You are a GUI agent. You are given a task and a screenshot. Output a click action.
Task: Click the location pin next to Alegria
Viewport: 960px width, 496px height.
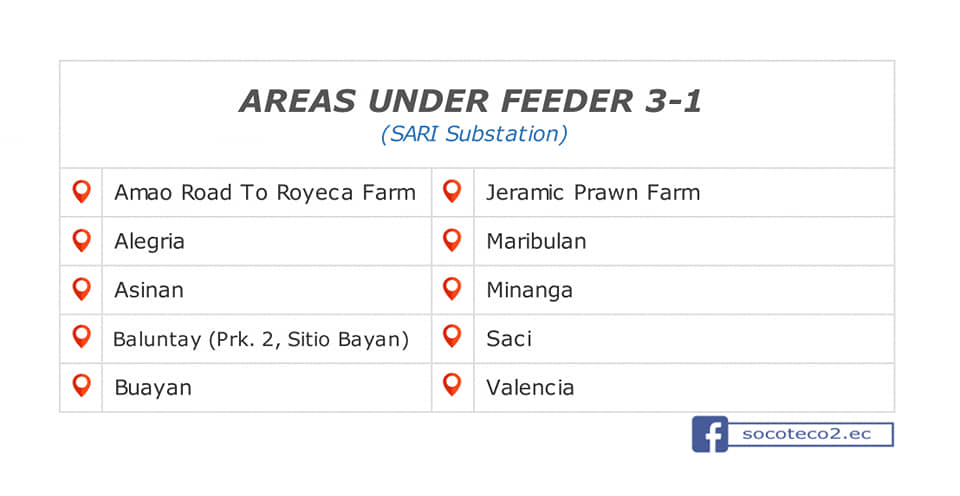pos(81,241)
